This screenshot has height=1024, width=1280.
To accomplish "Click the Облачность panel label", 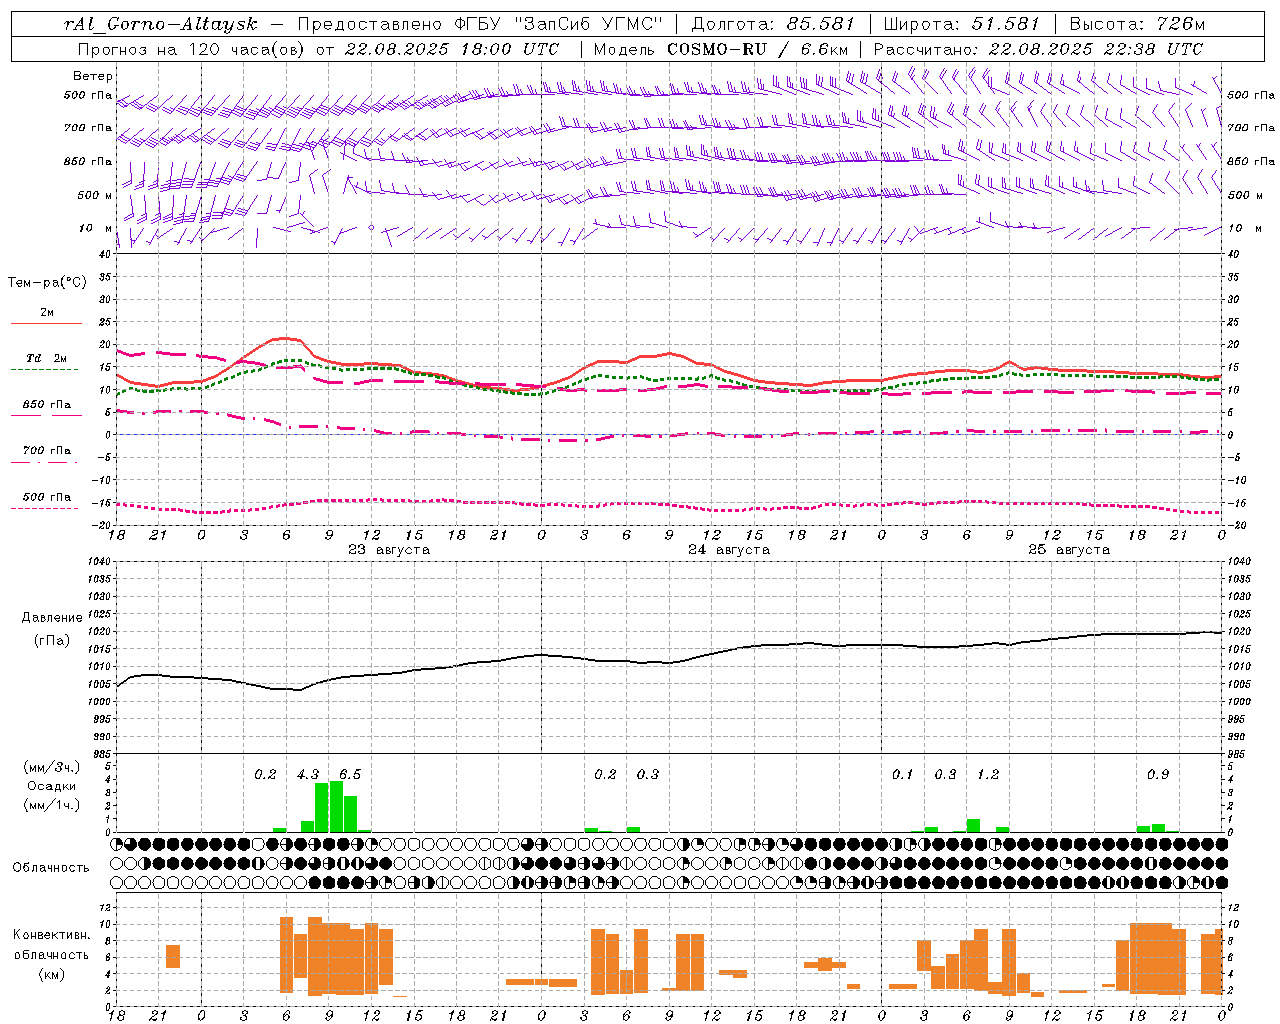I will (x=51, y=868).
